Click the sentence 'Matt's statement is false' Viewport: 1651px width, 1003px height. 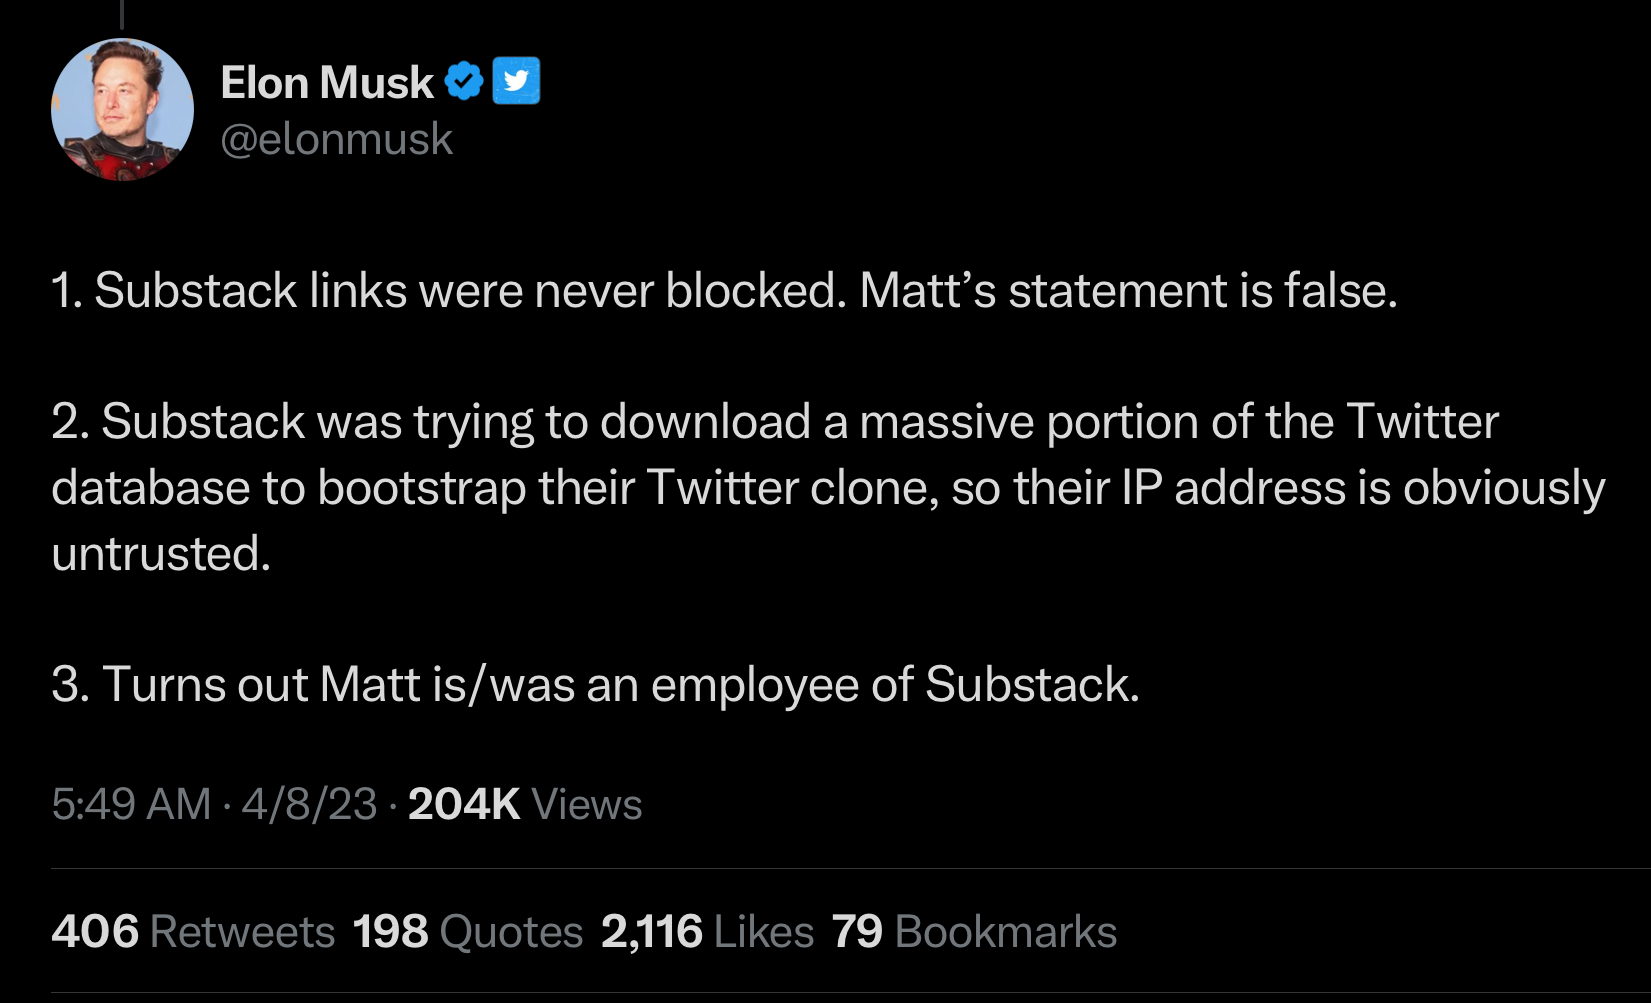coord(1128,291)
